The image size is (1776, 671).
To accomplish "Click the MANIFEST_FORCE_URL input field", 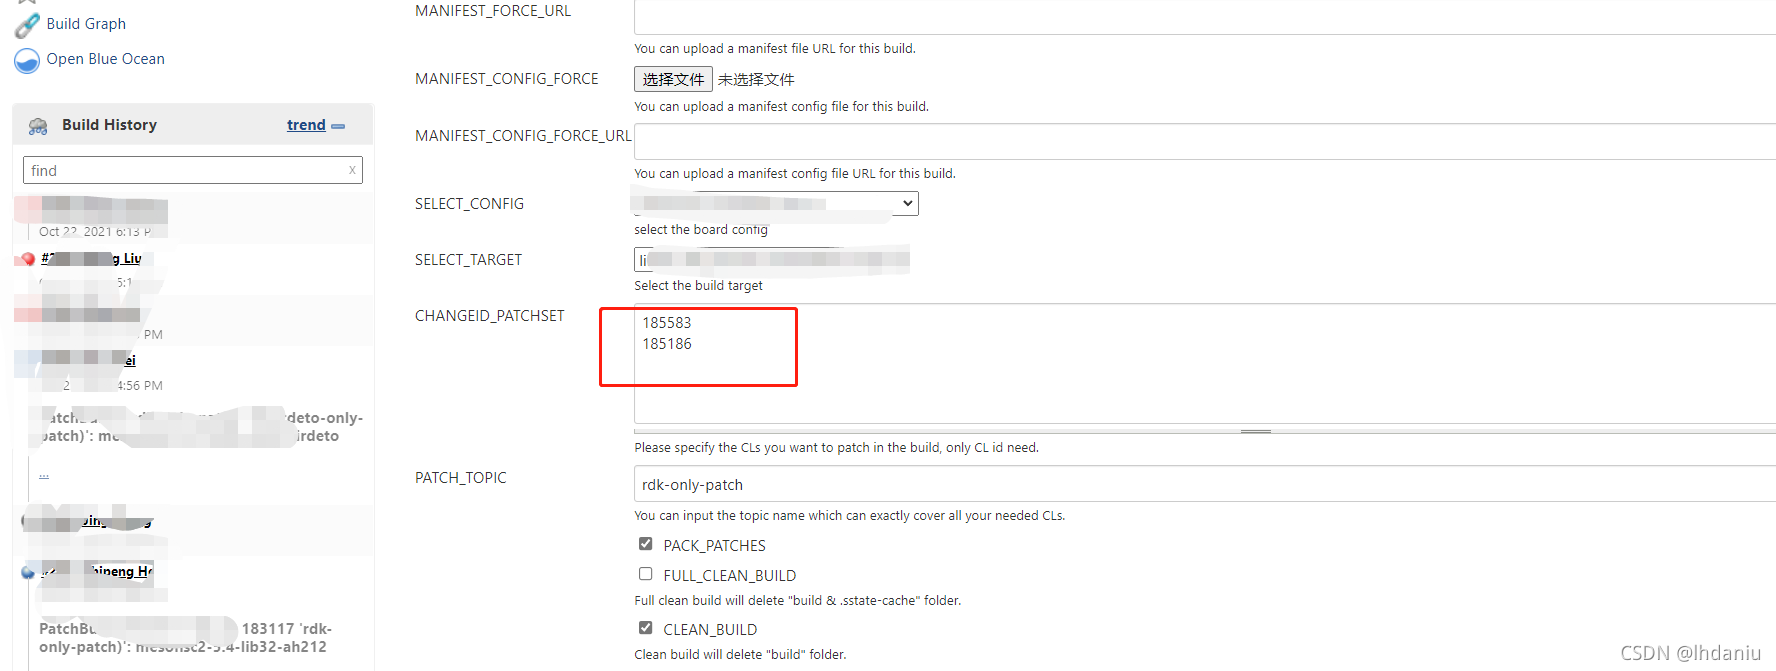I will tap(1205, 17).
